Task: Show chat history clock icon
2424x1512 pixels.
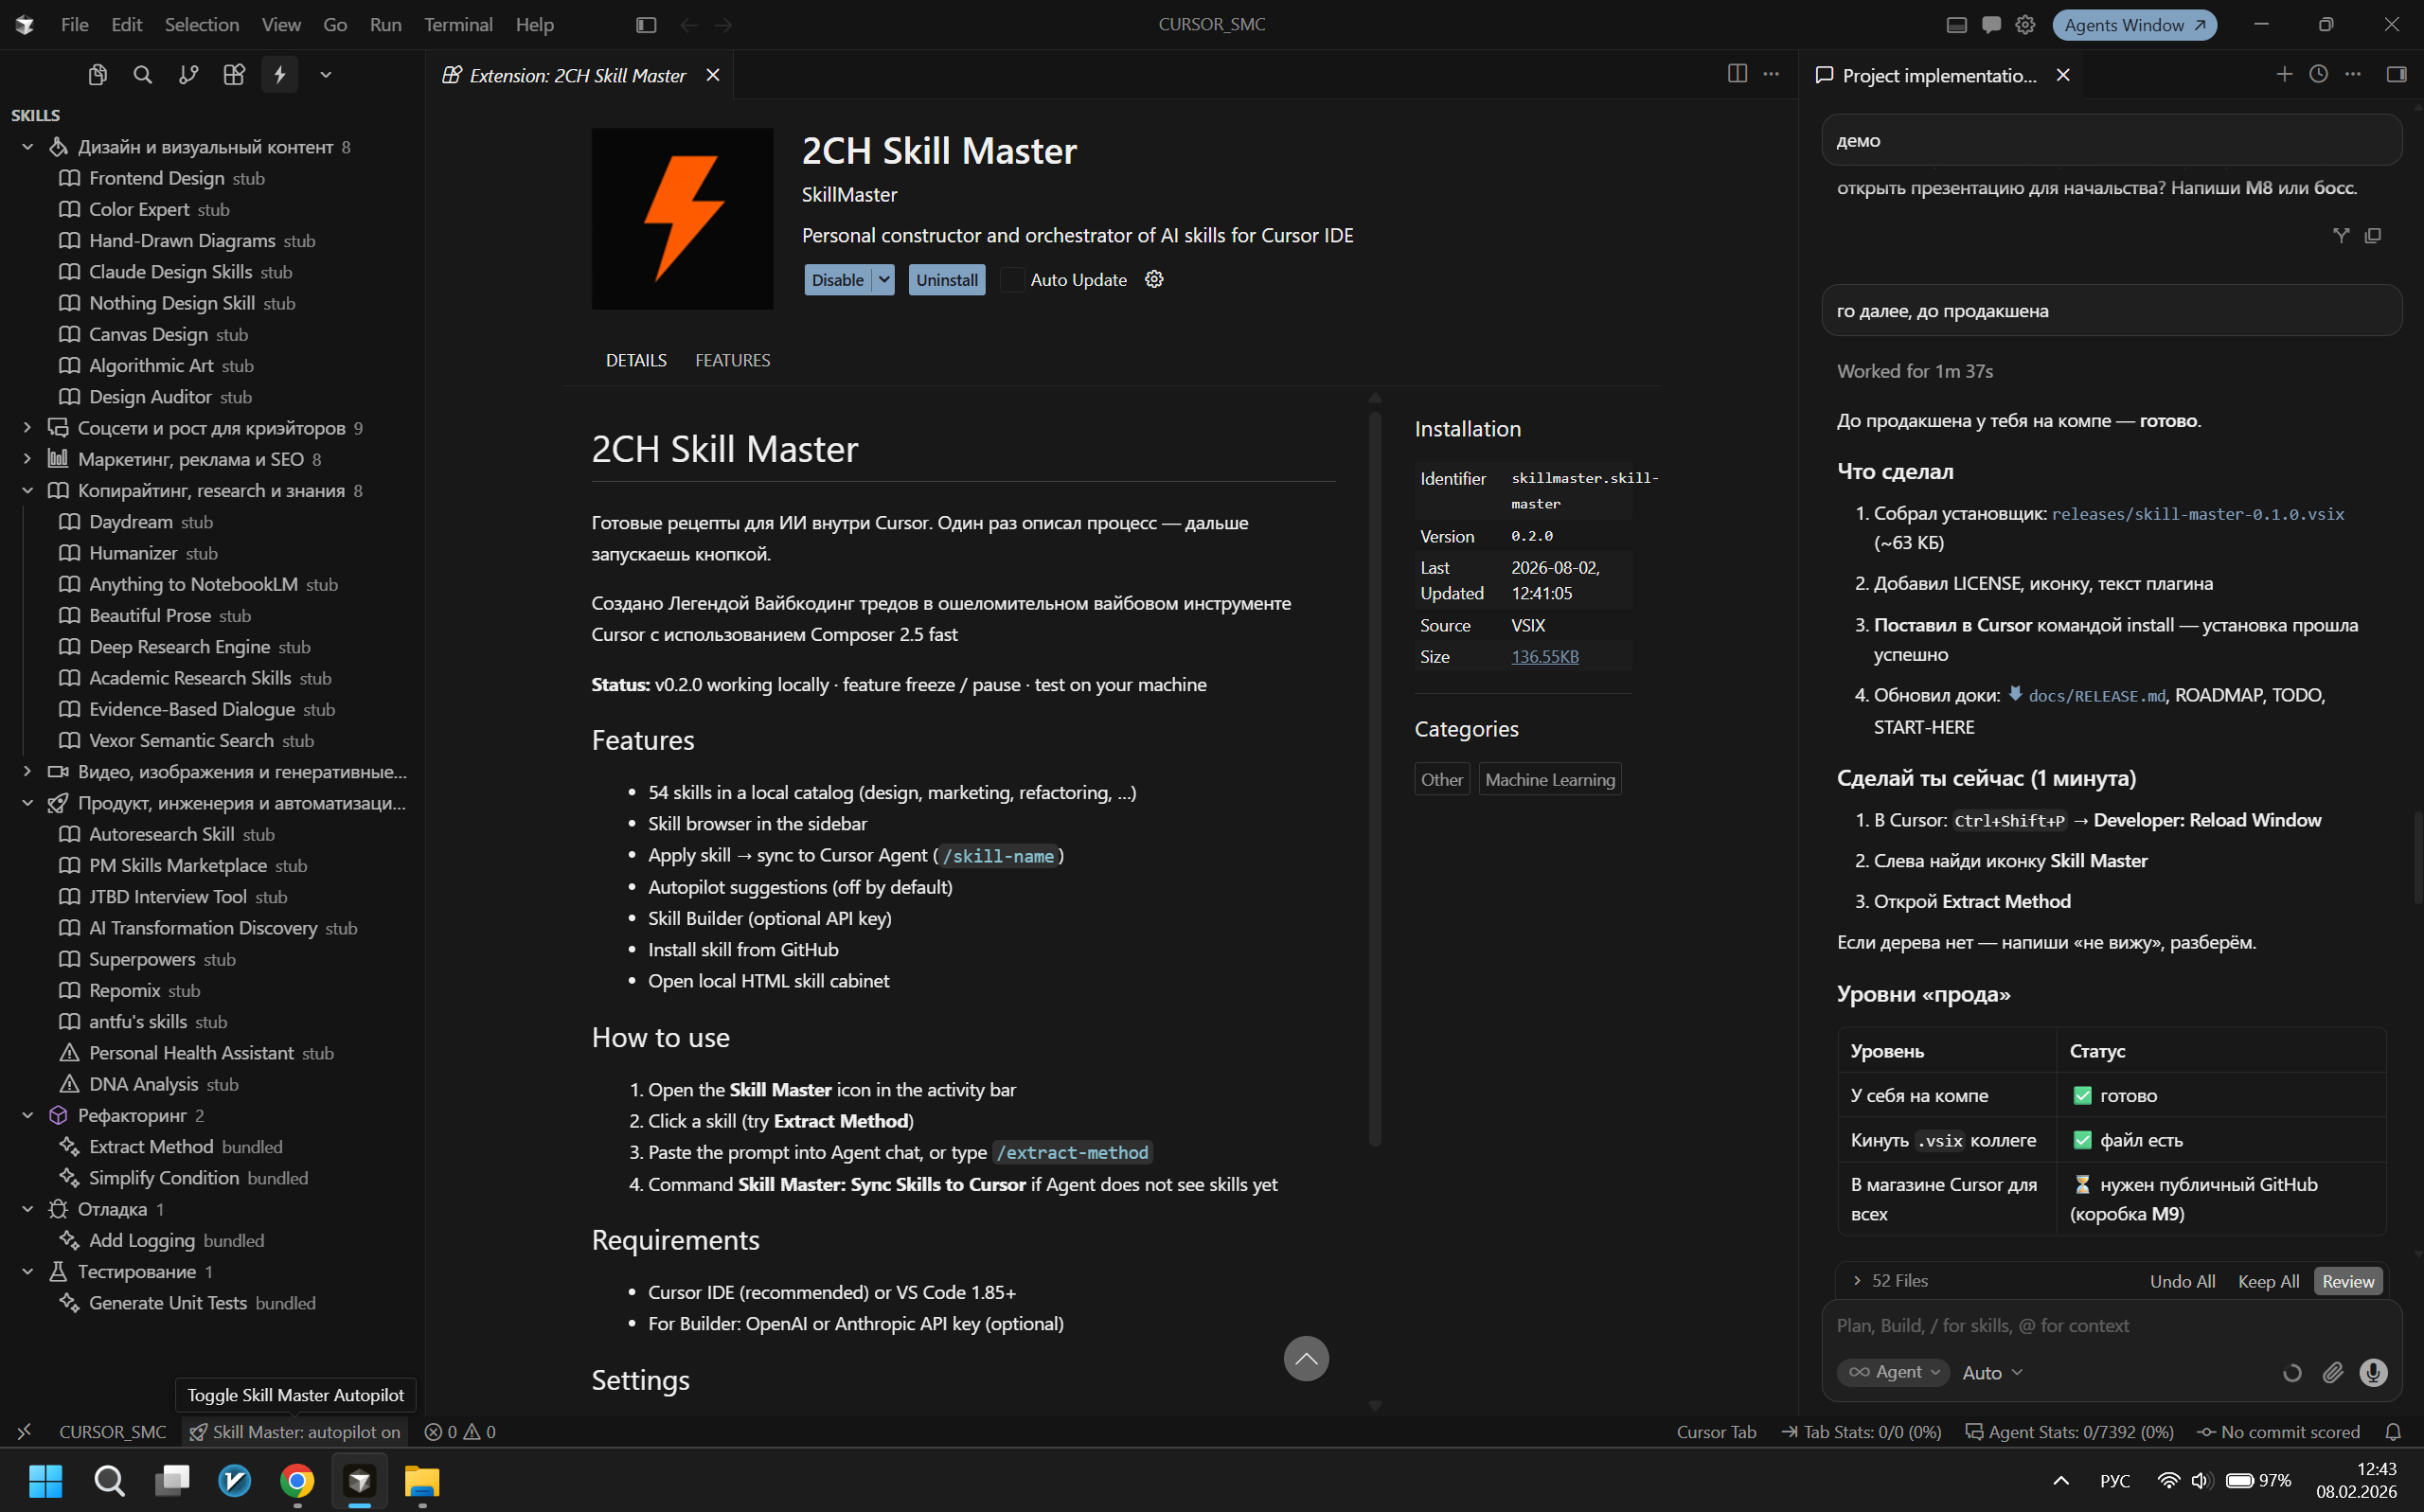Action: (x=2318, y=74)
